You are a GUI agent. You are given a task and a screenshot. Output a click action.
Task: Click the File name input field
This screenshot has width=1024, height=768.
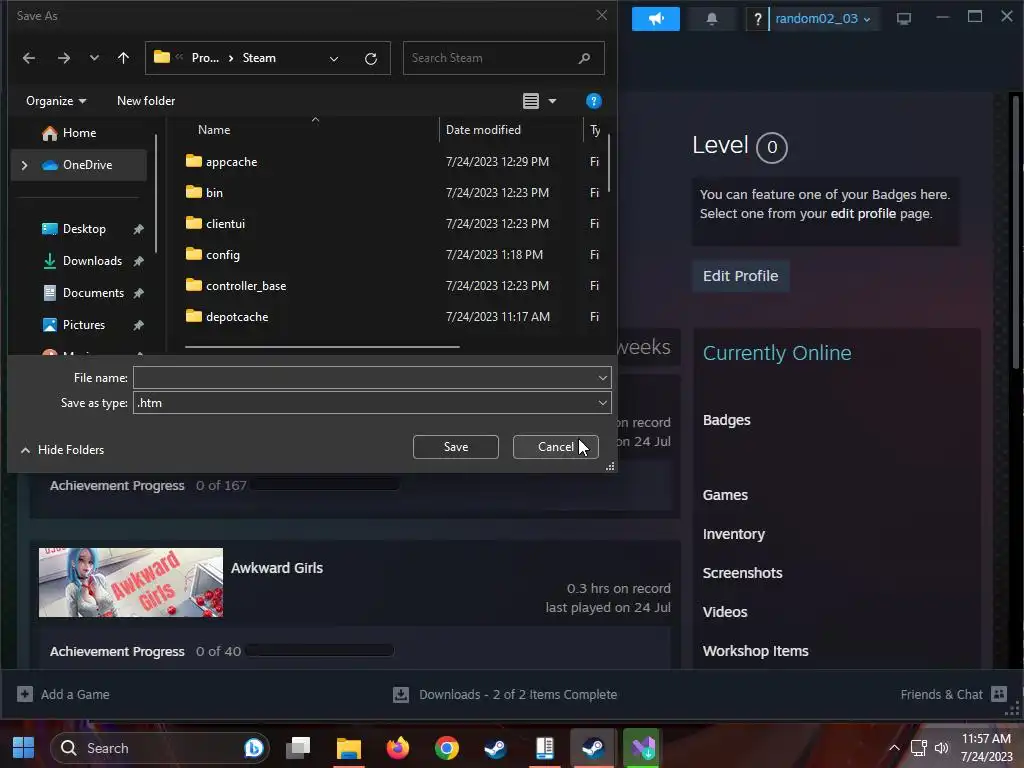tap(364, 377)
